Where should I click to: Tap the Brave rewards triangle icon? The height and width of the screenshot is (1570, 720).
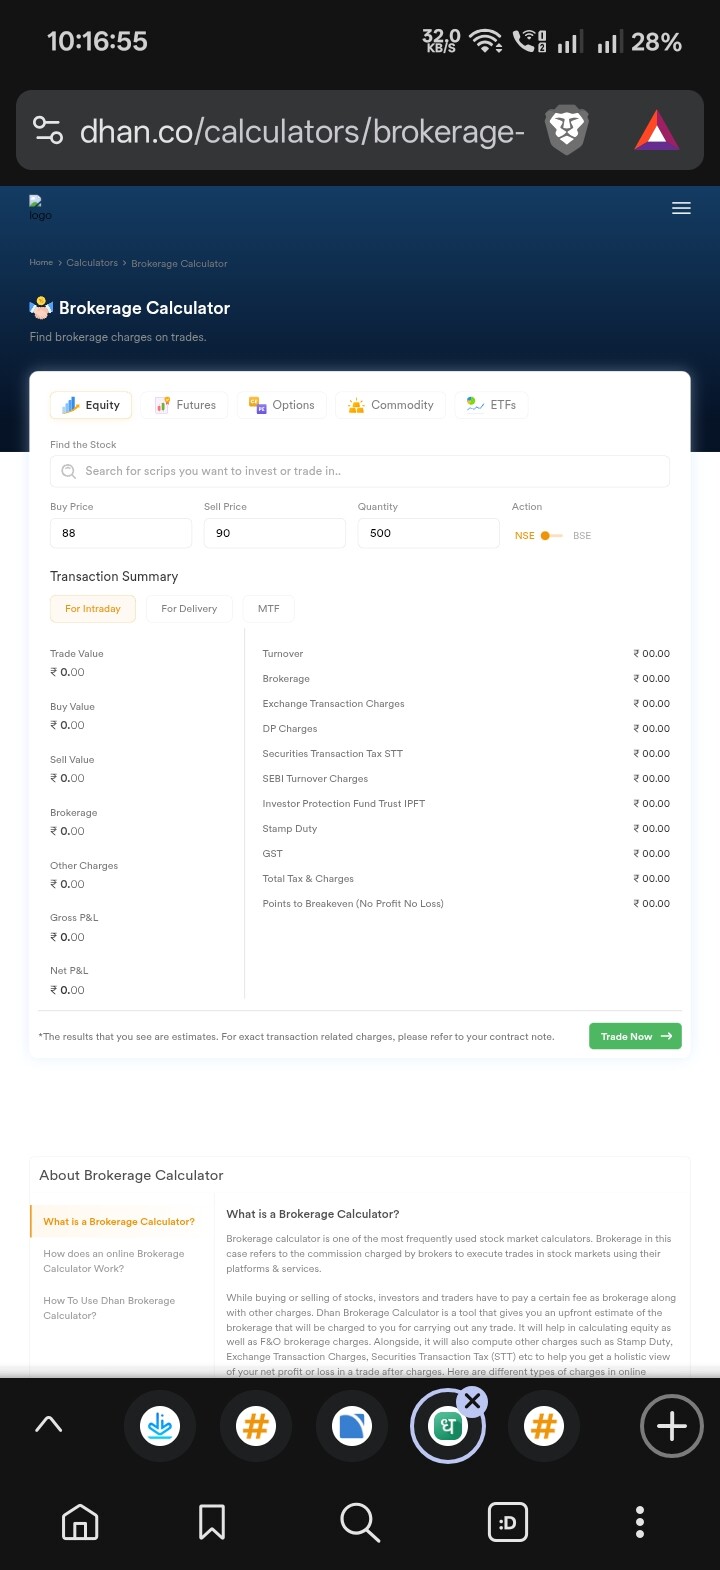pos(657,130)
